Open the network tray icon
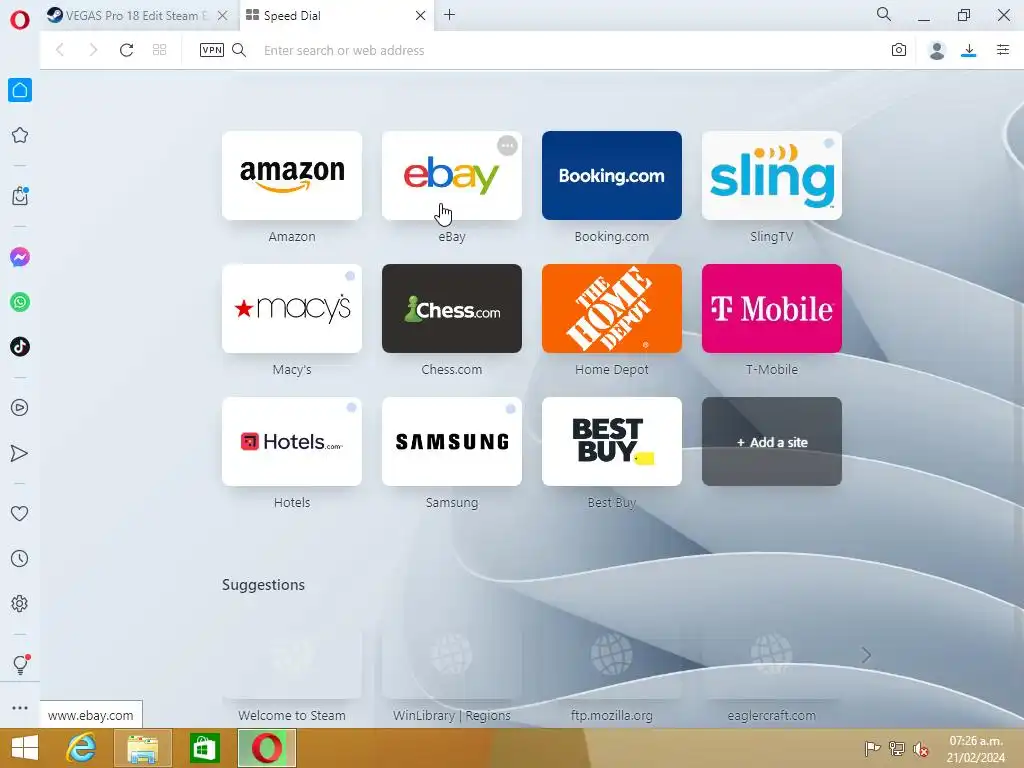Image resolution: width=1024 pixels, height=768 pixels. (897, 748)
